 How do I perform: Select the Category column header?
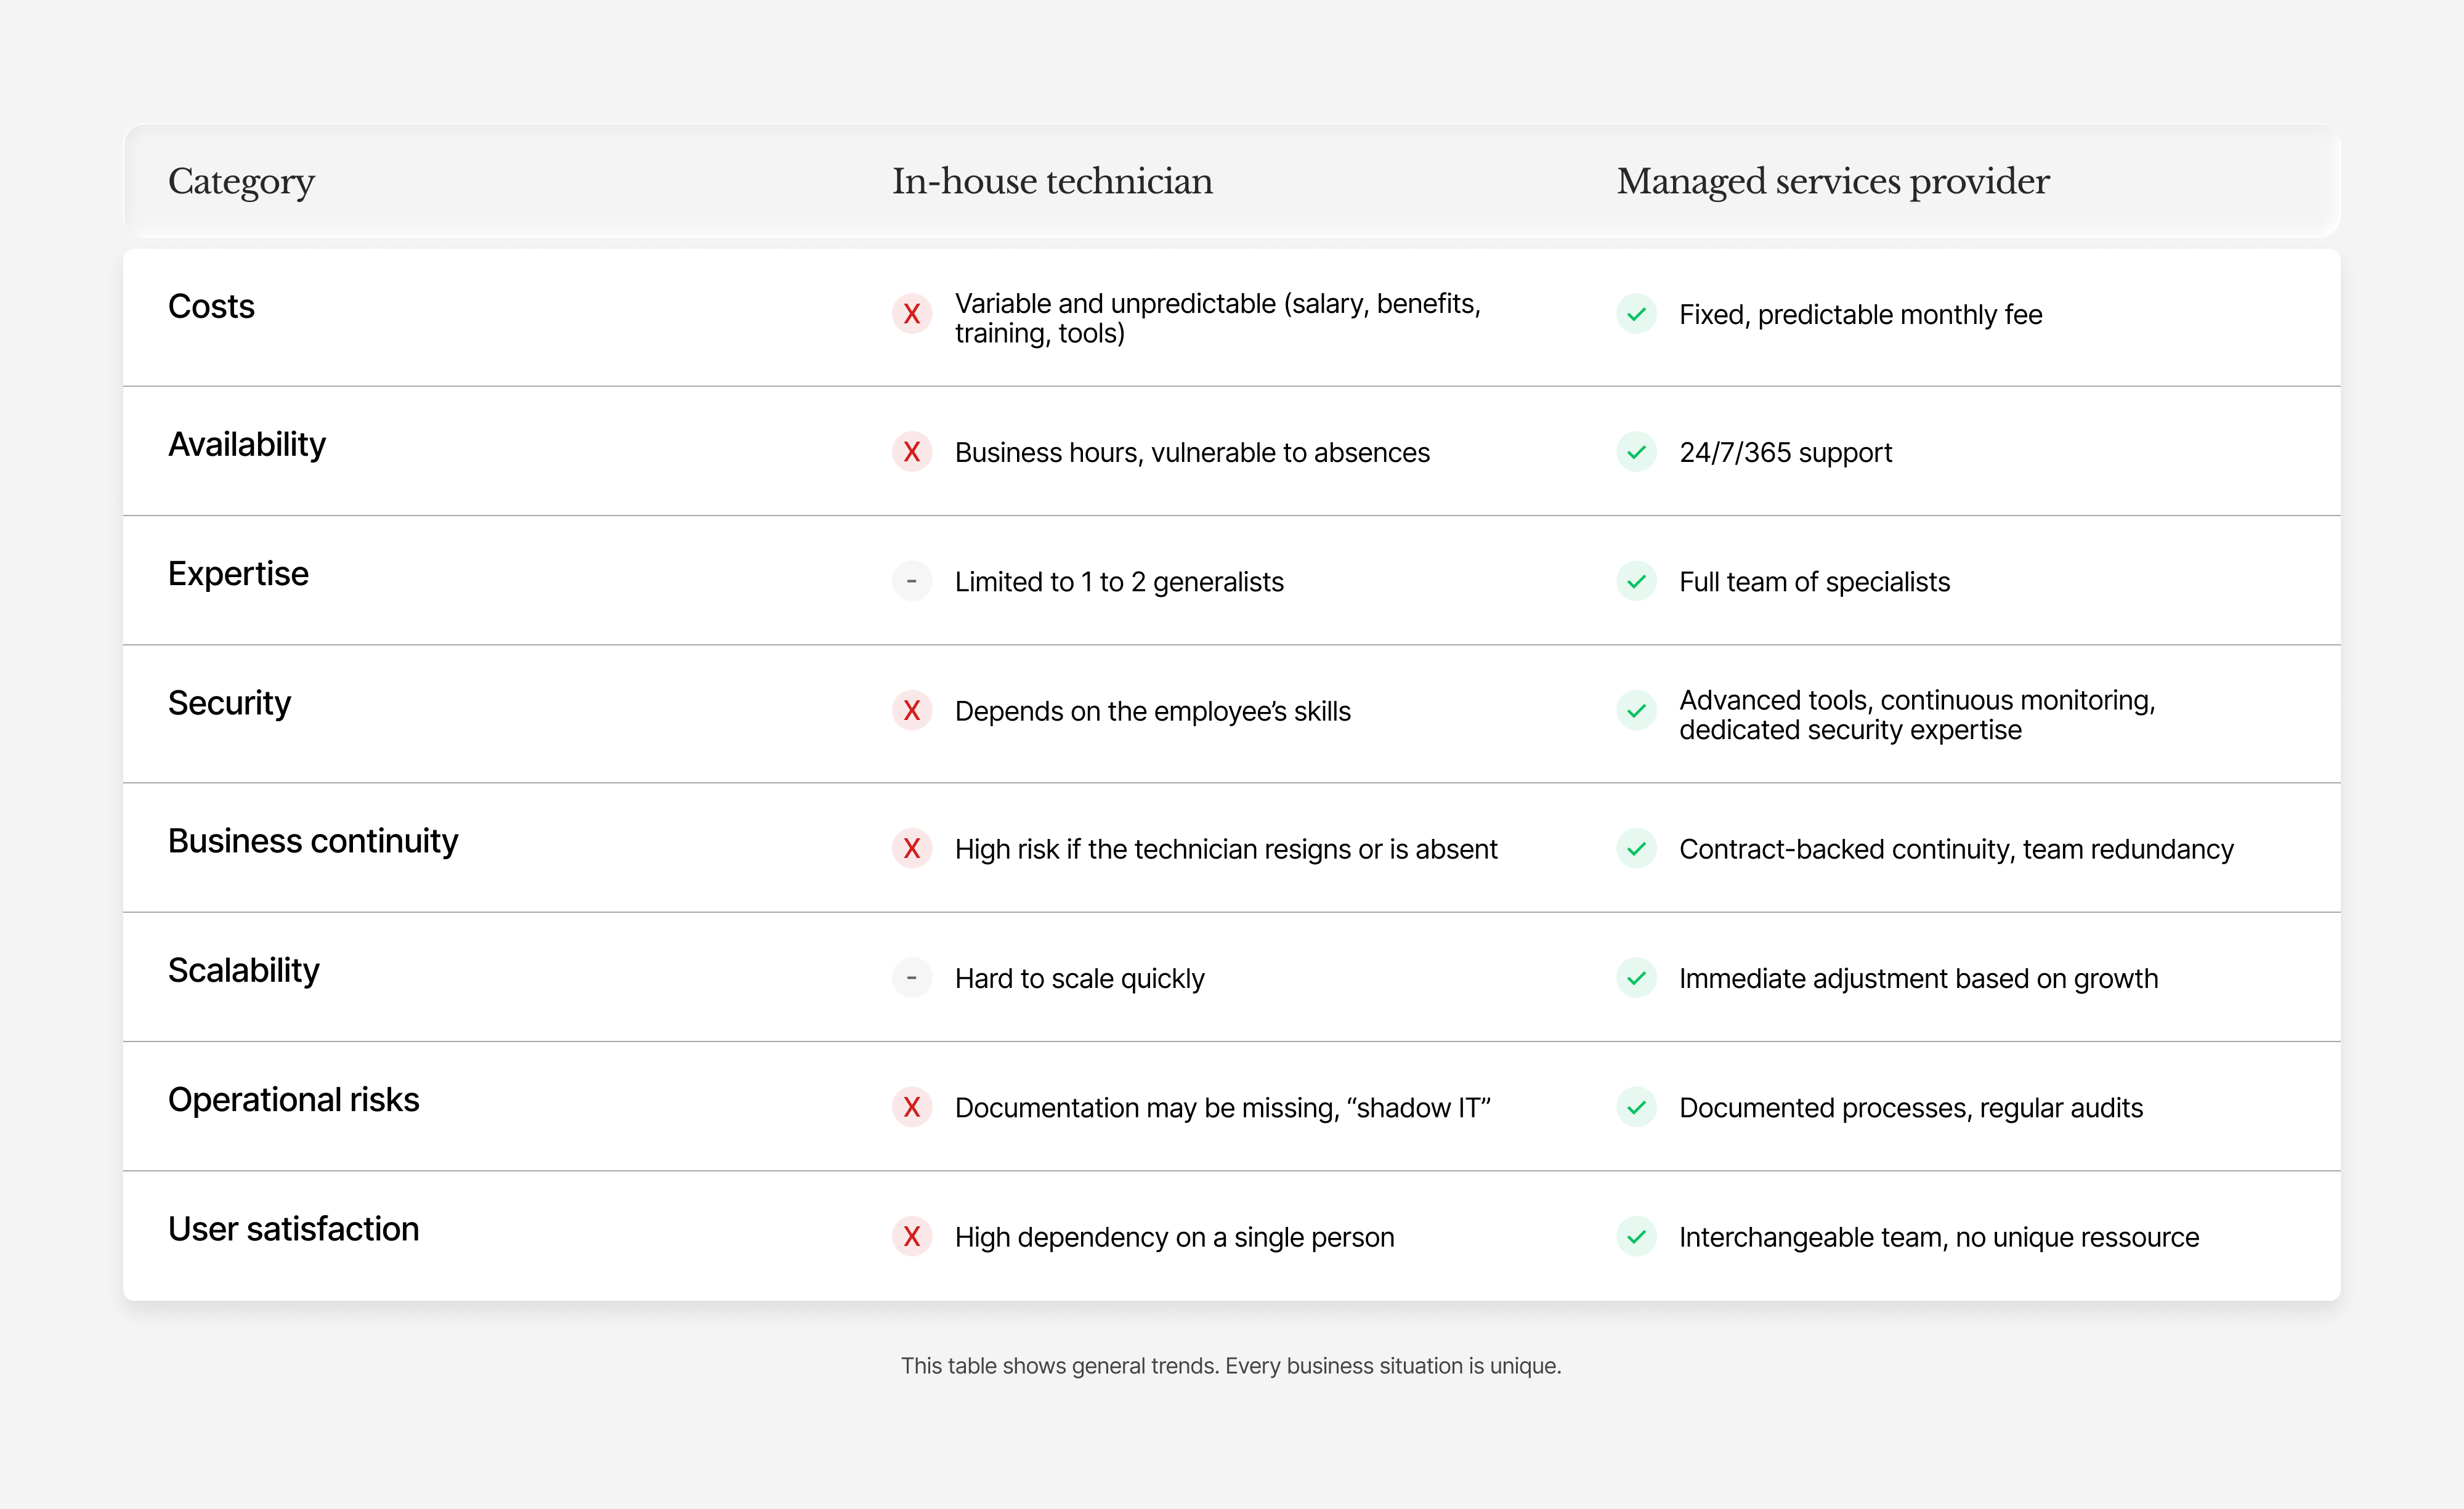point(241,181)
